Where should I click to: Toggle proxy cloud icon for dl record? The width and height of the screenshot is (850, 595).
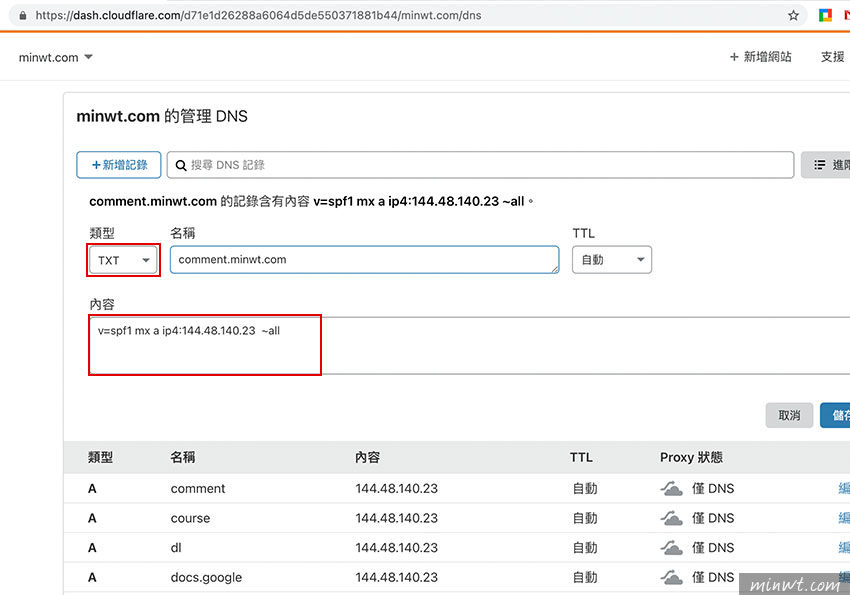(671, 548)
